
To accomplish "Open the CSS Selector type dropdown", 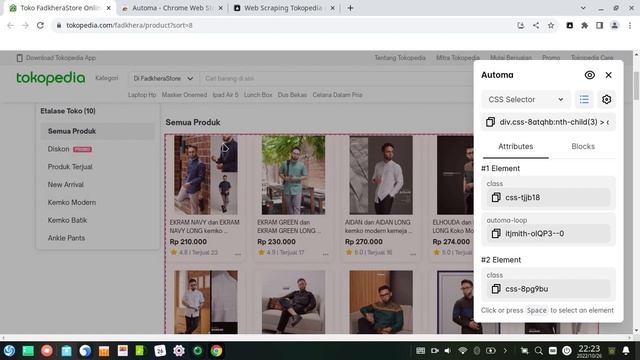I will point(526,100).
